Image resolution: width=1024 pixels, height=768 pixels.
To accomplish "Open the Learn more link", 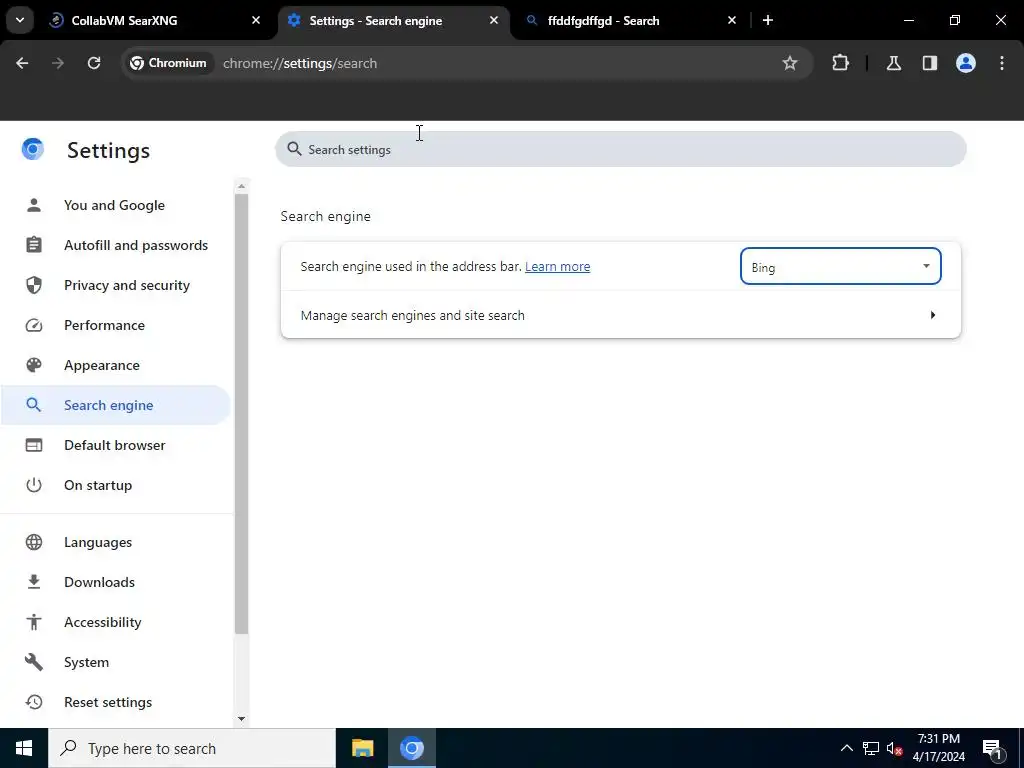I will (x=557, y=266).
